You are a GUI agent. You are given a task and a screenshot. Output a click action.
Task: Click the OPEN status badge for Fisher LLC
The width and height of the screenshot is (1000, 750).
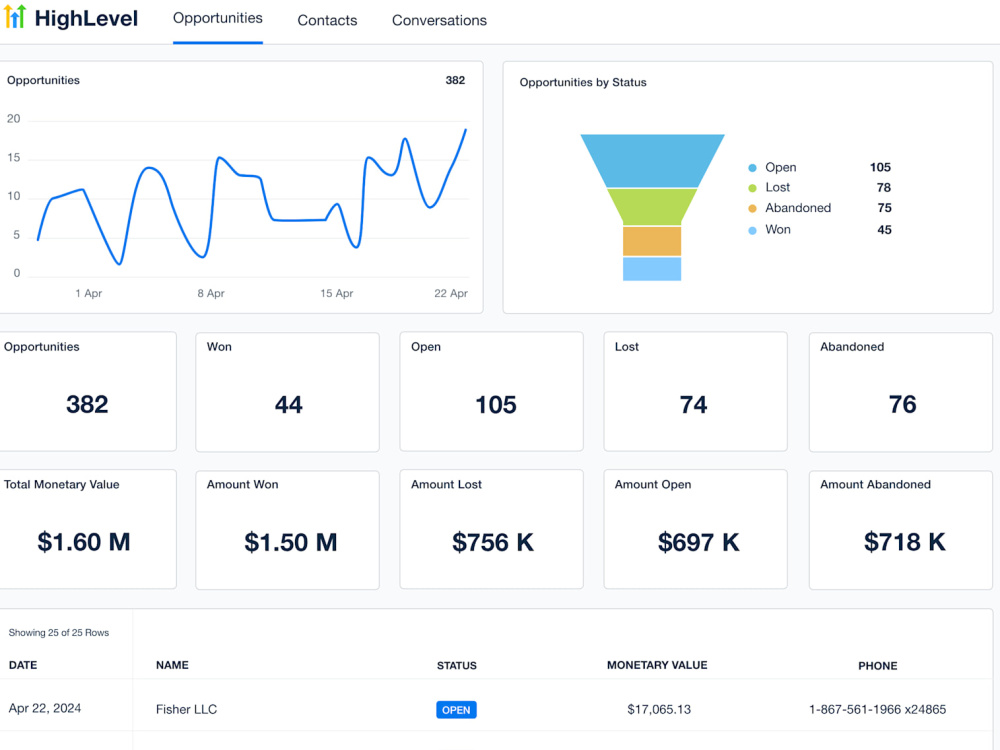(x=456, y=710)
